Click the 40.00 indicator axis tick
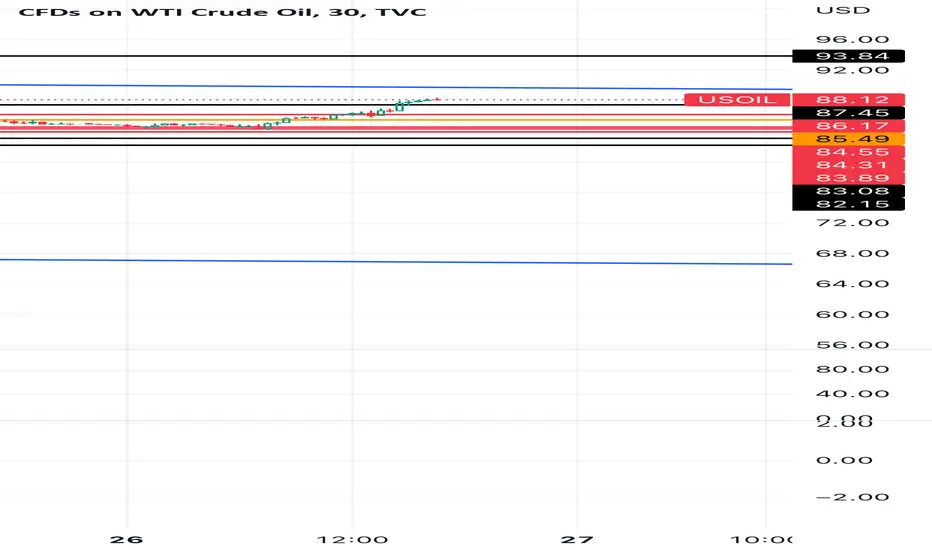 pyautogui.click(x=852, y=394)
